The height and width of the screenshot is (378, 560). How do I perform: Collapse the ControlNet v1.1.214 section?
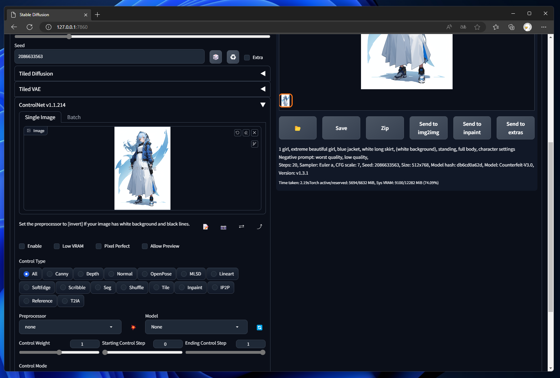click(142, 105)
